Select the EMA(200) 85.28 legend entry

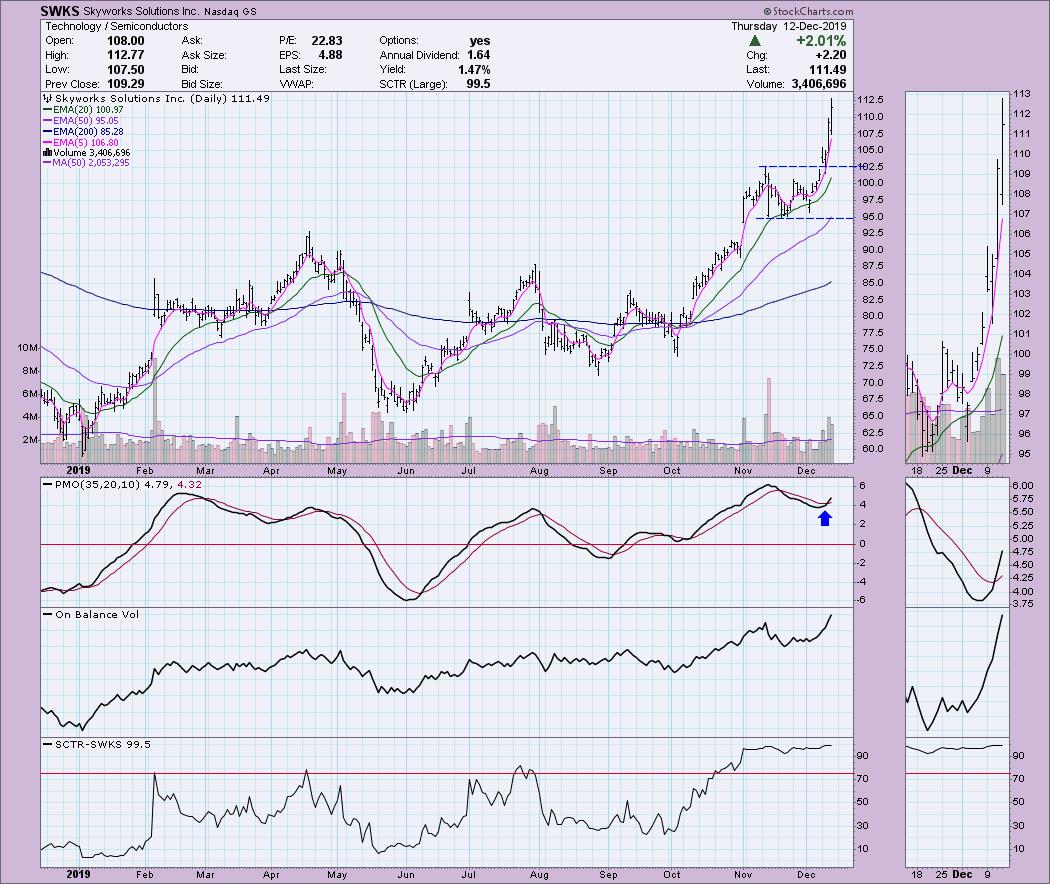coord(83,132)
